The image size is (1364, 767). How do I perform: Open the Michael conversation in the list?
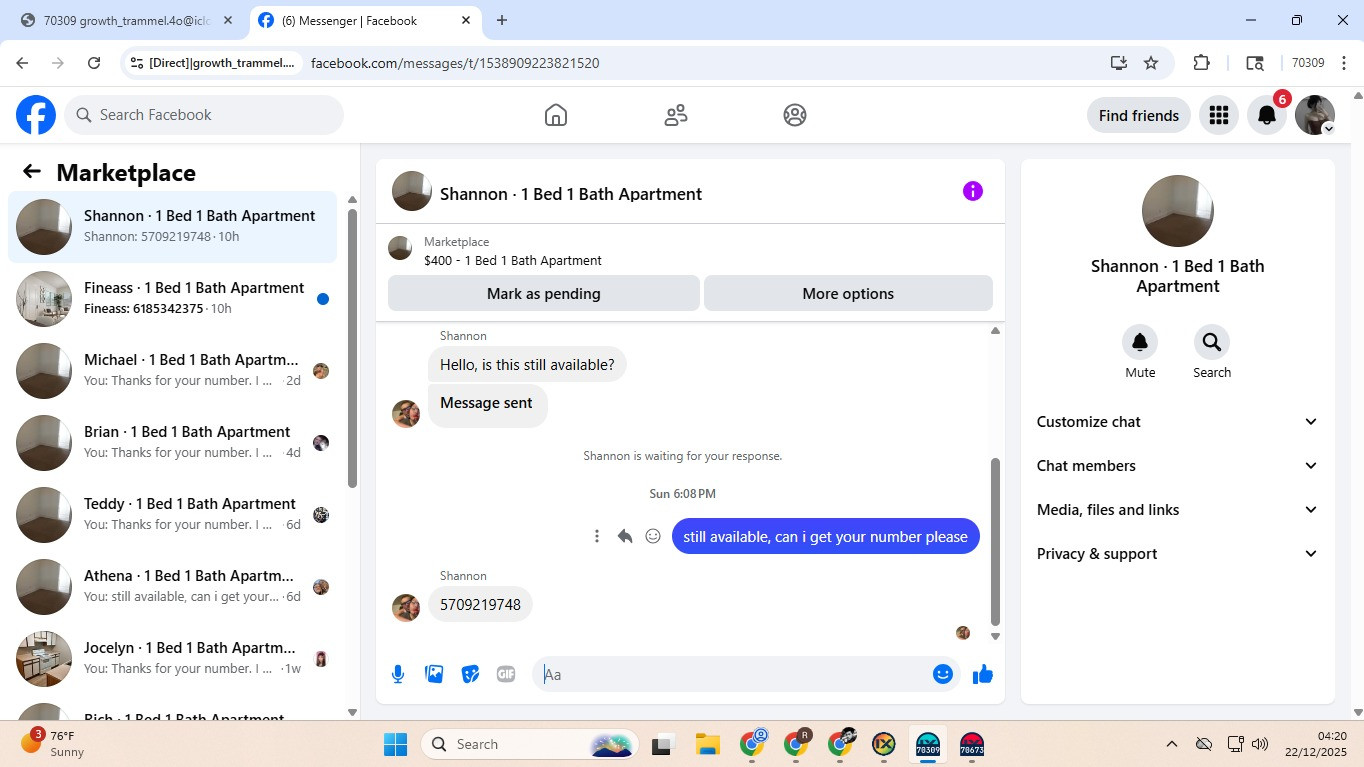tap(173, 371)
